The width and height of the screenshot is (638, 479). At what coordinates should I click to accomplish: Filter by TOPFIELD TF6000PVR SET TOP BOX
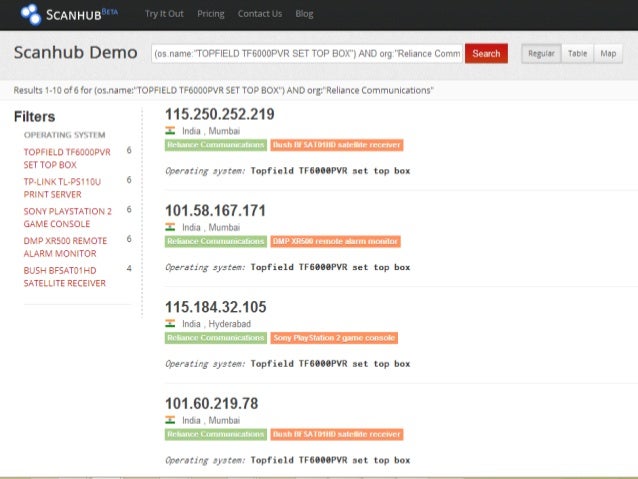click(x=67, y=158)
